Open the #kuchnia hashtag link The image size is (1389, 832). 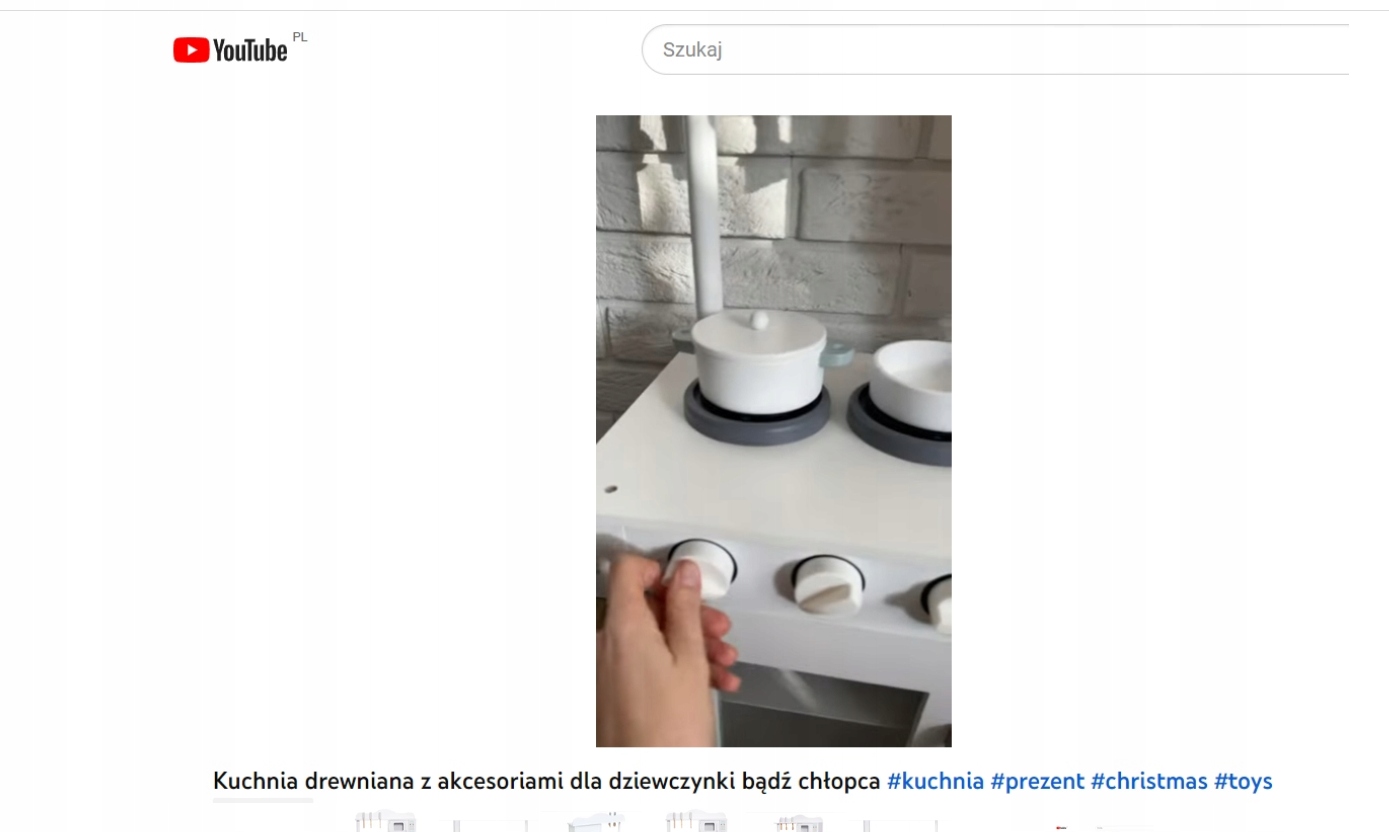935,781
